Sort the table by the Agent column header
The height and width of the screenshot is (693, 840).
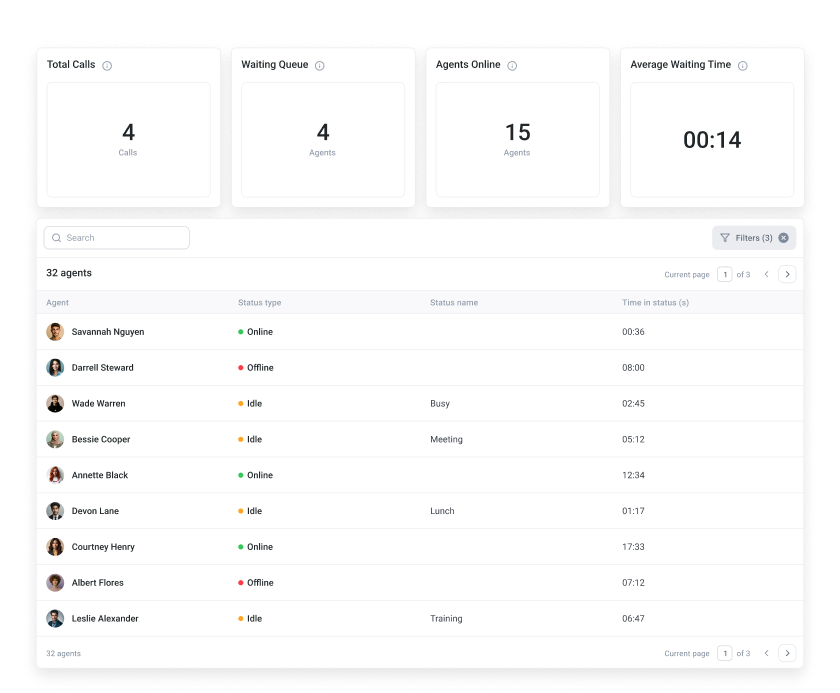(57, 302)
